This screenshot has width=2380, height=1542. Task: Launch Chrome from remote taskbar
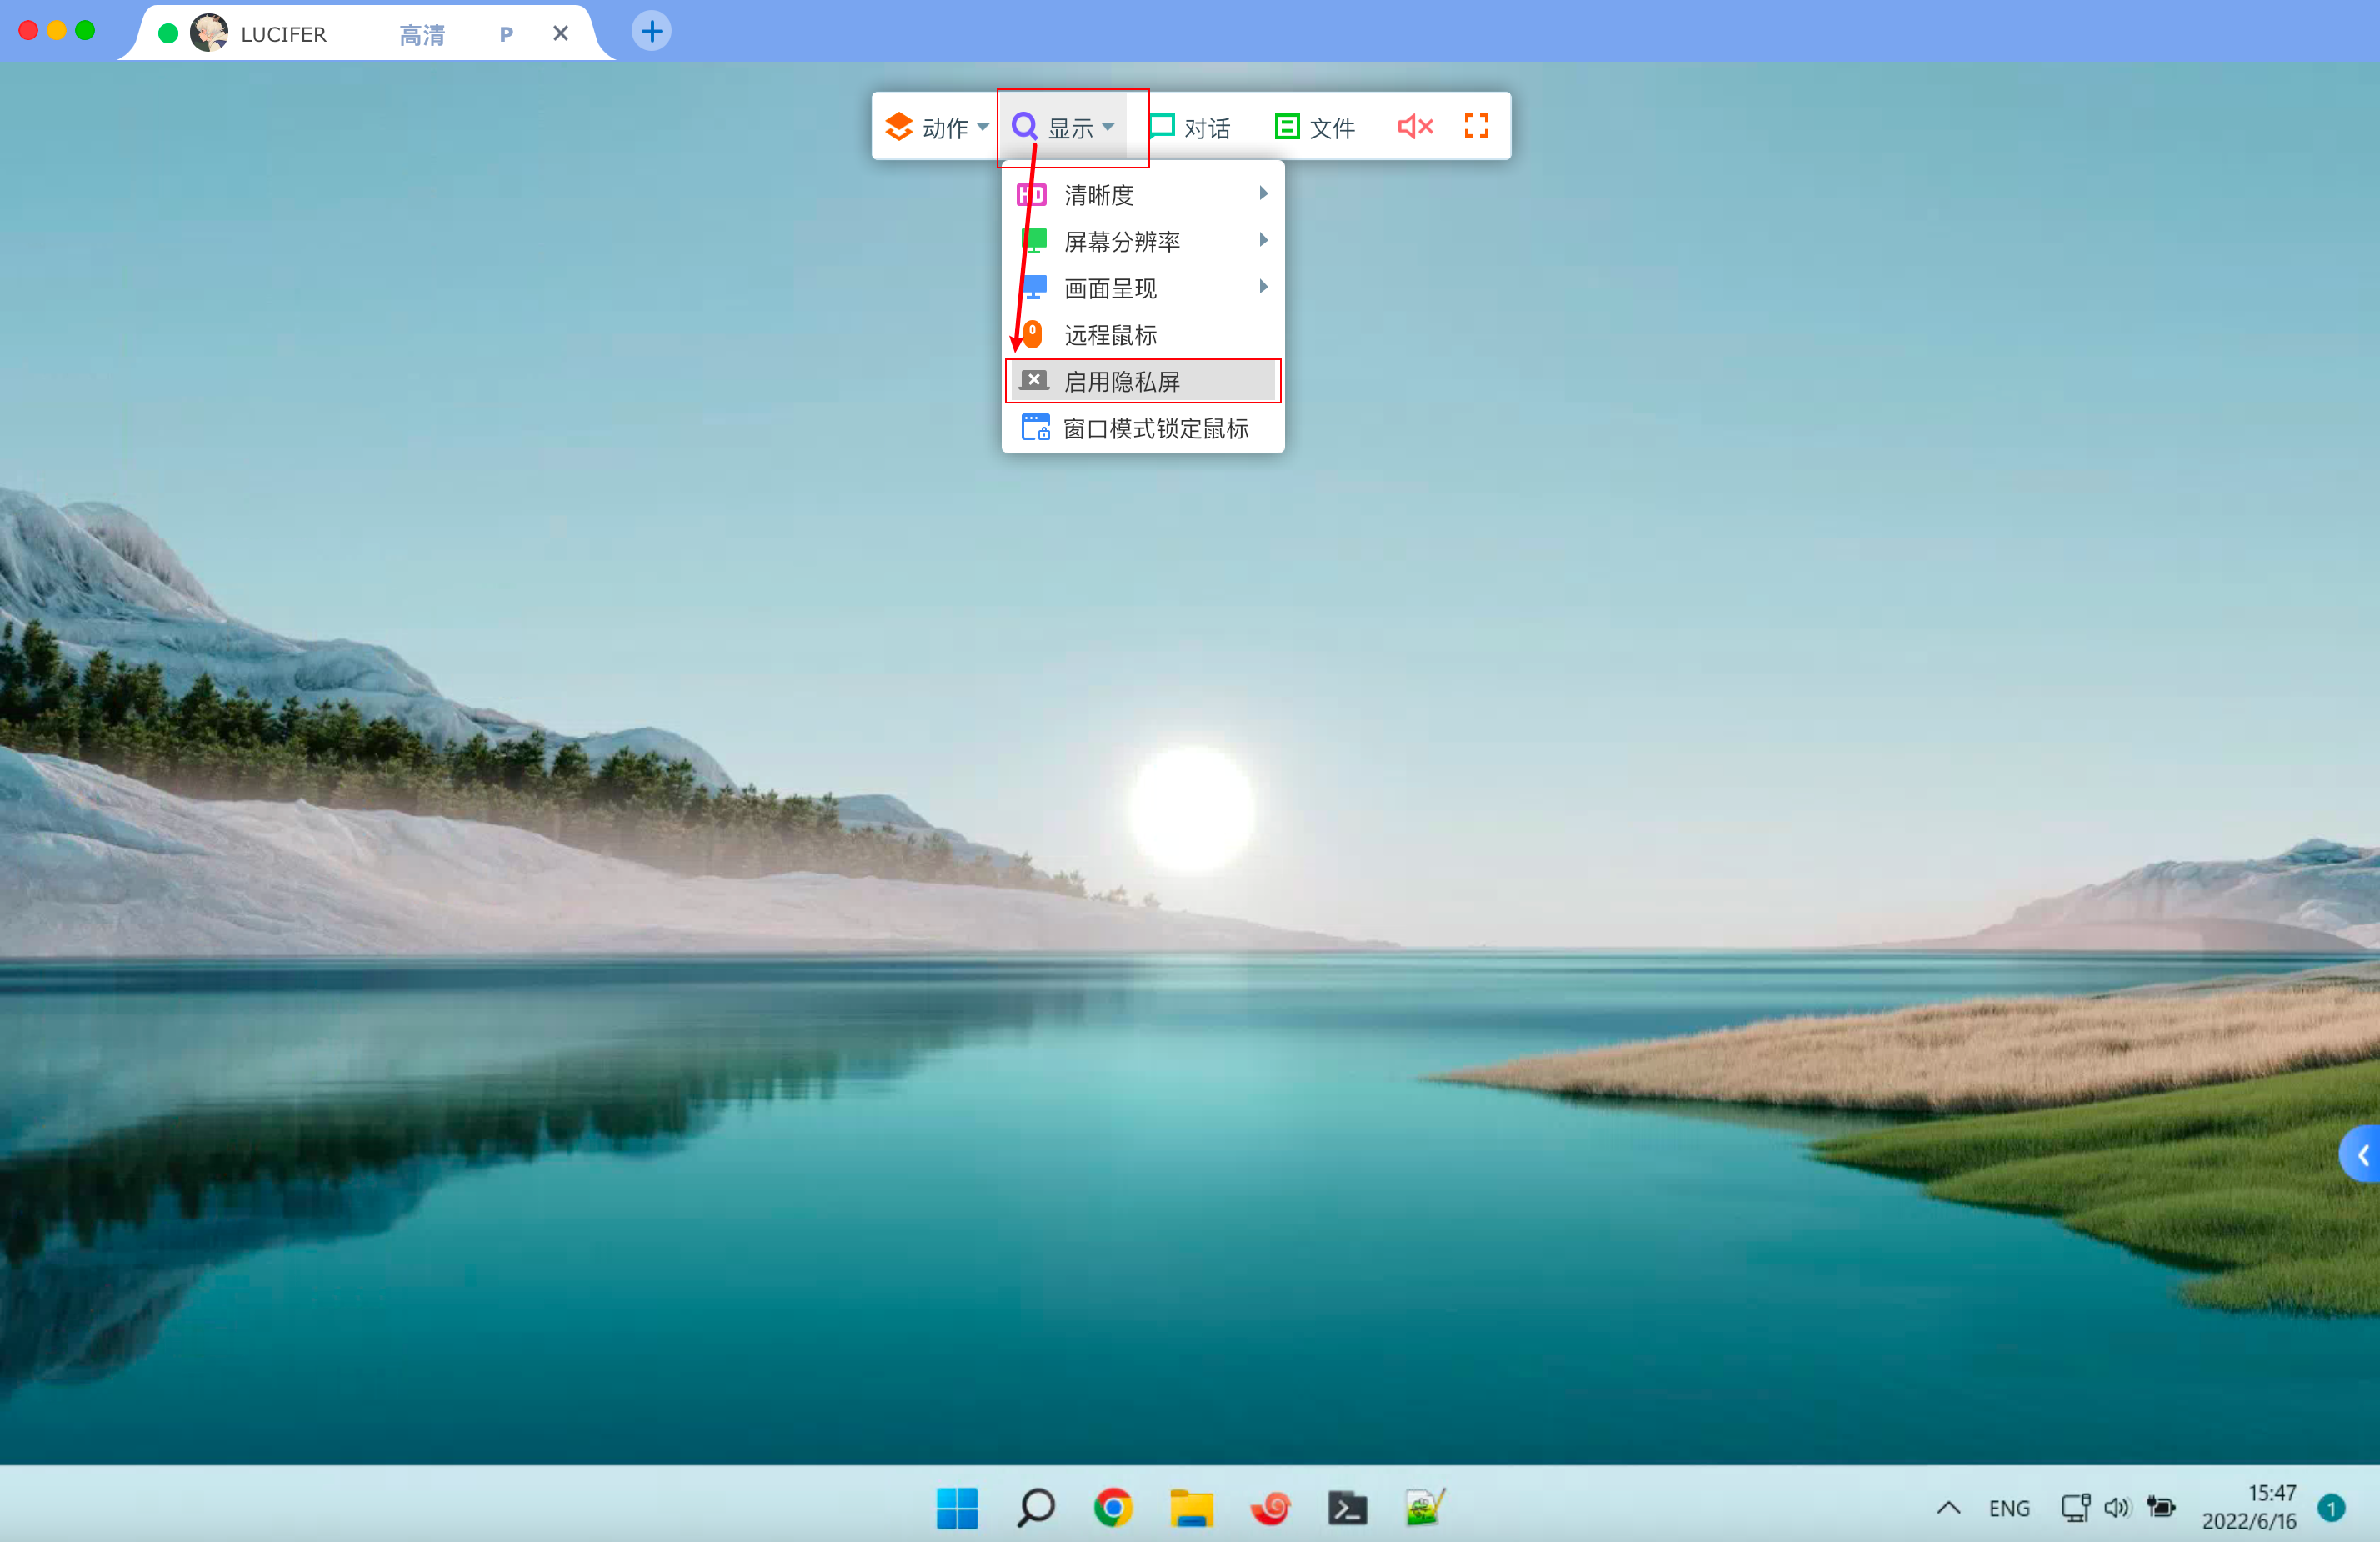pos(1113,1507)
